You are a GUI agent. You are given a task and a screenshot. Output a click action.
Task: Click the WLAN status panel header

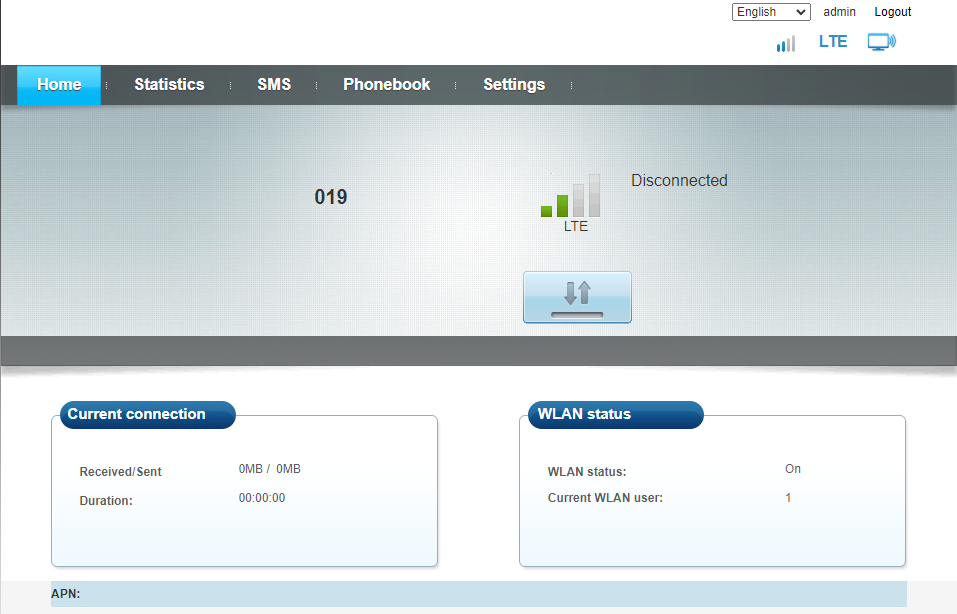615,414
